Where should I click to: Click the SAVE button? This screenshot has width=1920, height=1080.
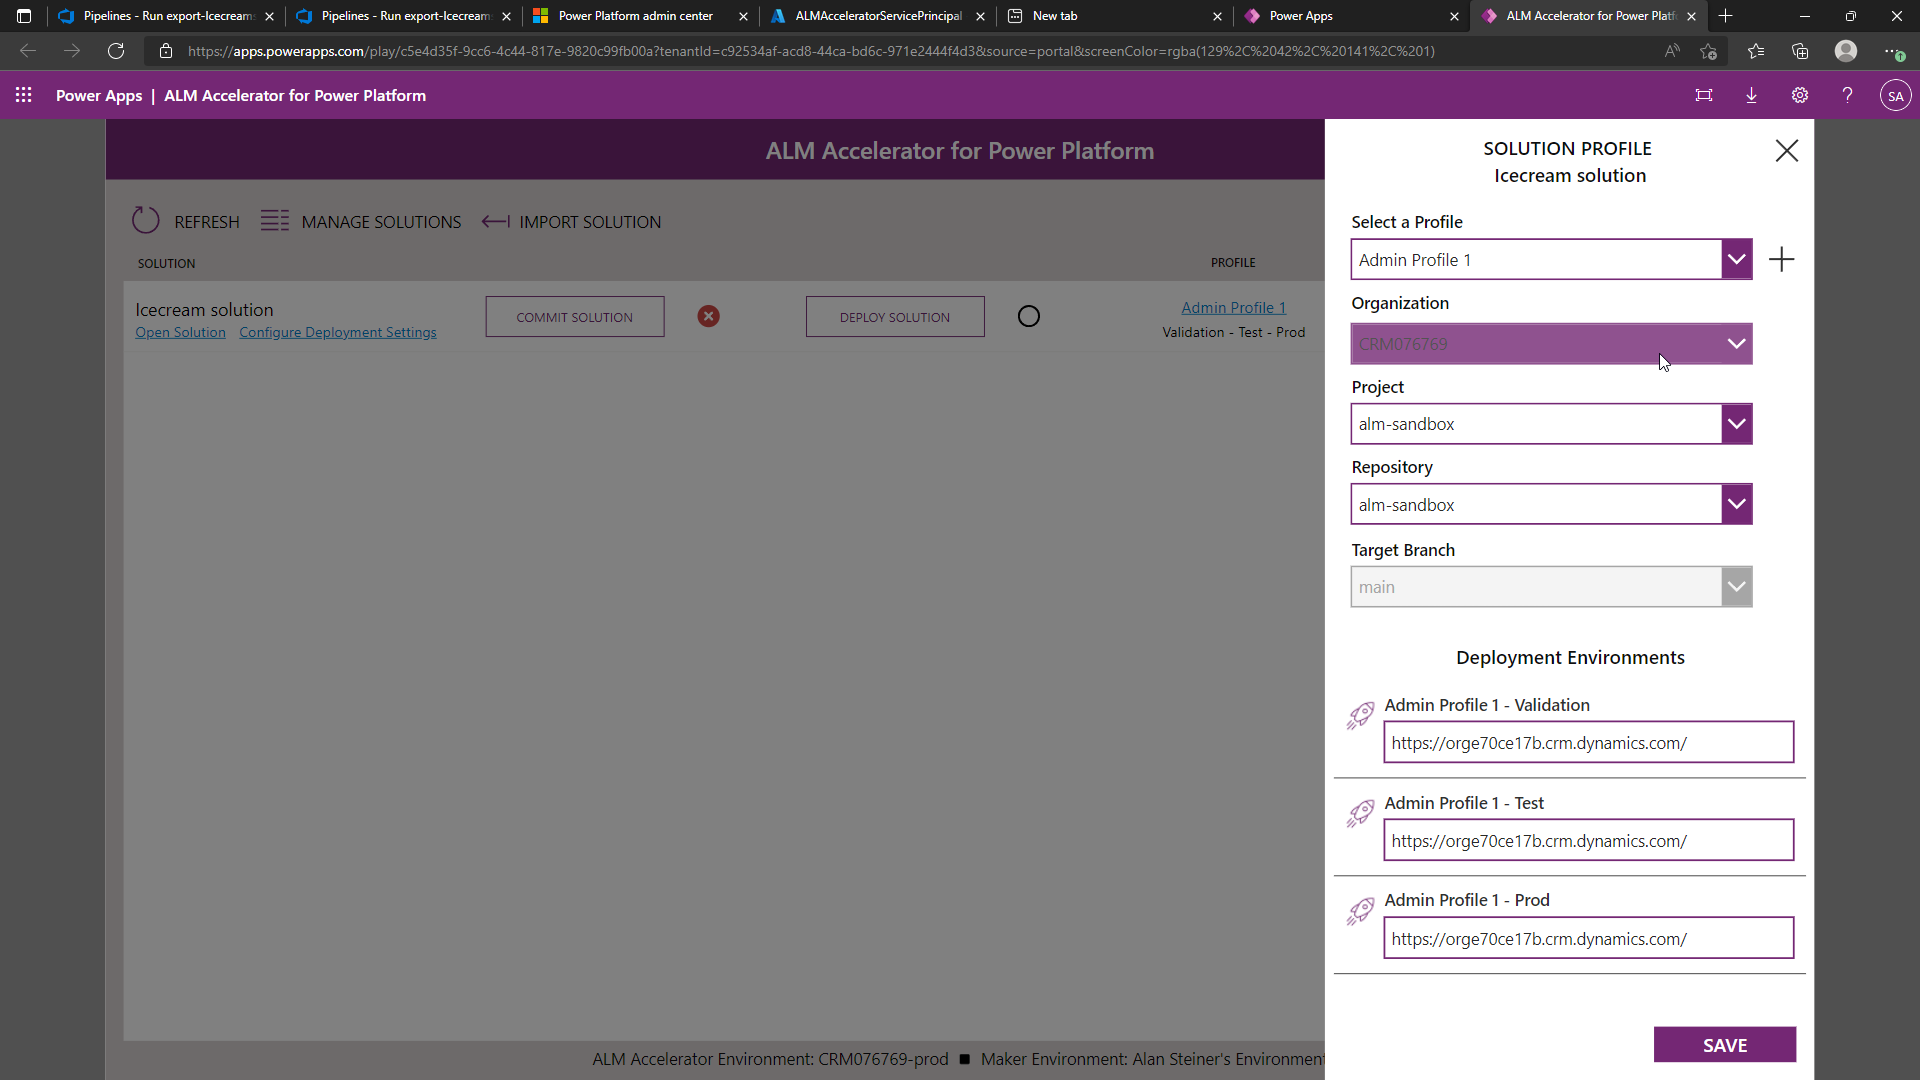(x=1725, y=1044)
